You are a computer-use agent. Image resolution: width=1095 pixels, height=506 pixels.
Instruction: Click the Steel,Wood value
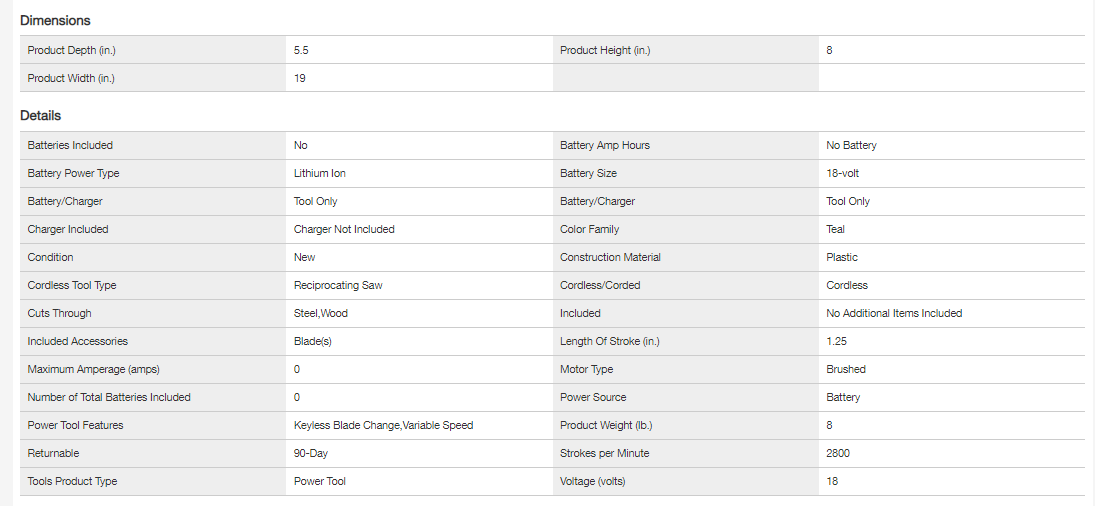point(321,313)
